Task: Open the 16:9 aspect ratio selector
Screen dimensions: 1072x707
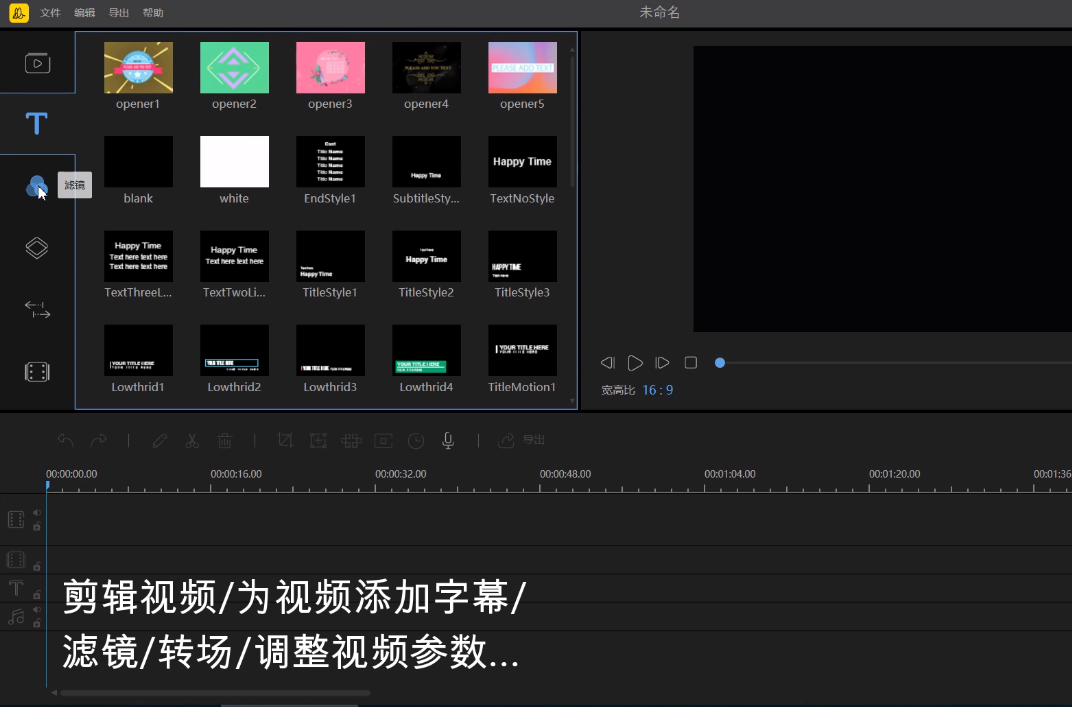Action: pos(658,390)
